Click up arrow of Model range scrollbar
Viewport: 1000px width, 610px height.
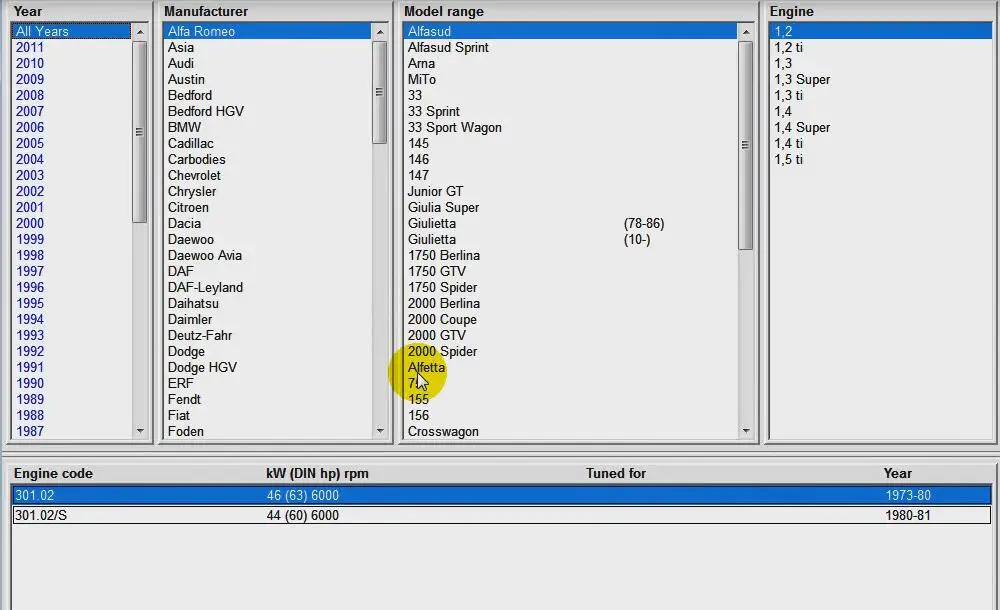(x=746, y=31)
